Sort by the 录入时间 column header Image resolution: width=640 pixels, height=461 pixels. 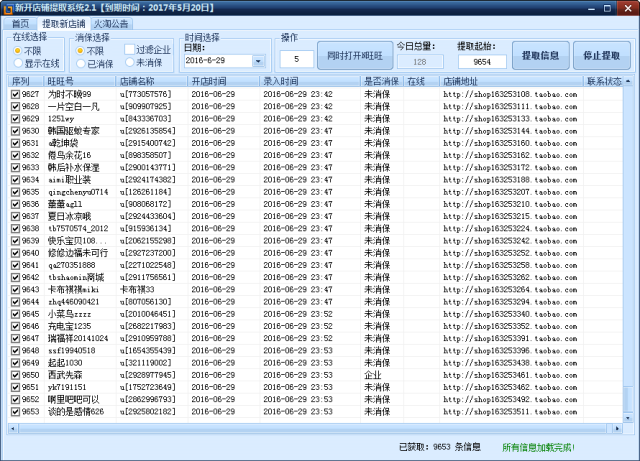point(309,81)
